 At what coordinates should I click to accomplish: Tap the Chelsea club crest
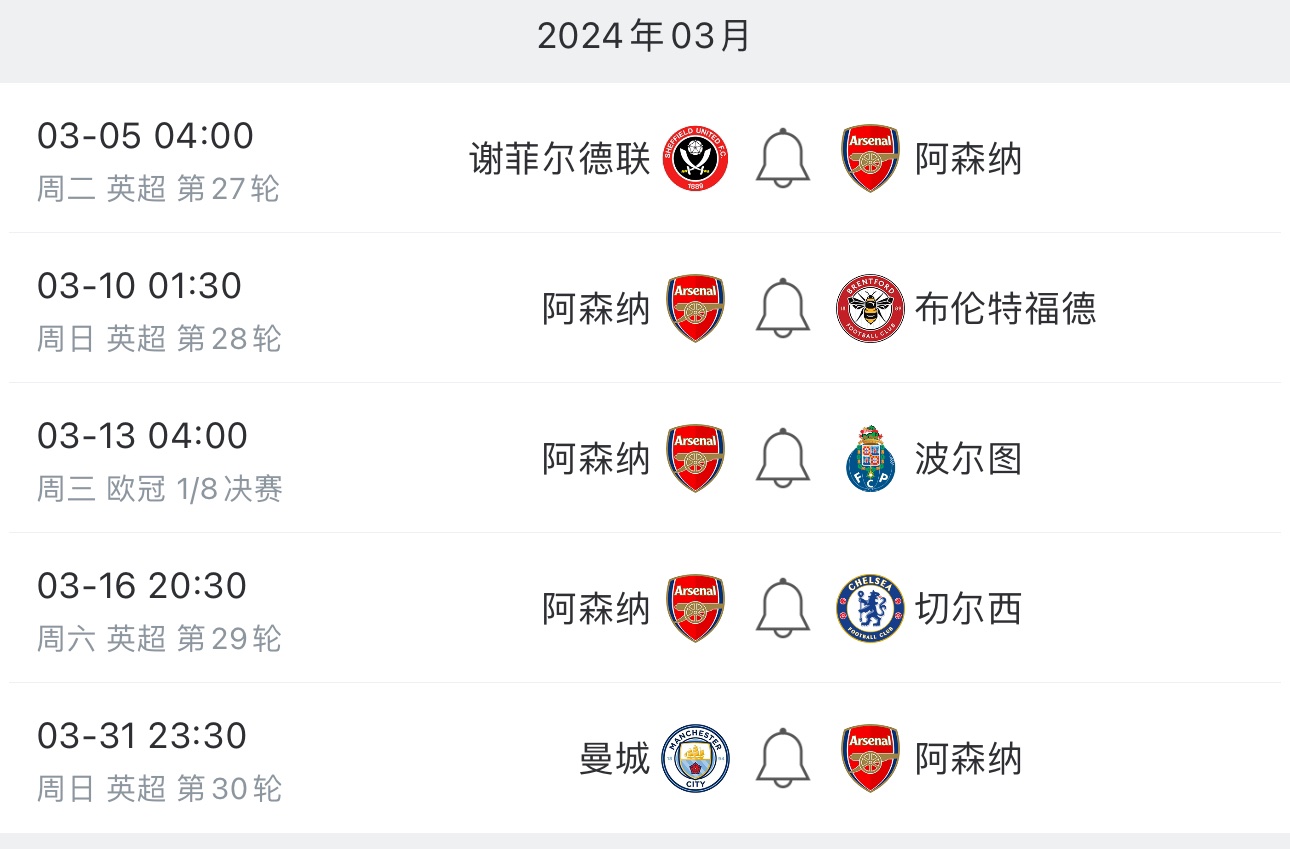870,608
